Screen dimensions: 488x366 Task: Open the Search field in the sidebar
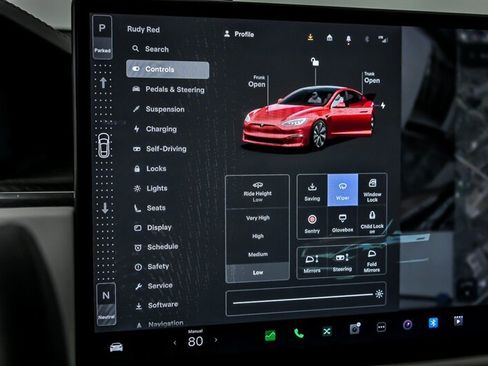tap(151, 49)
